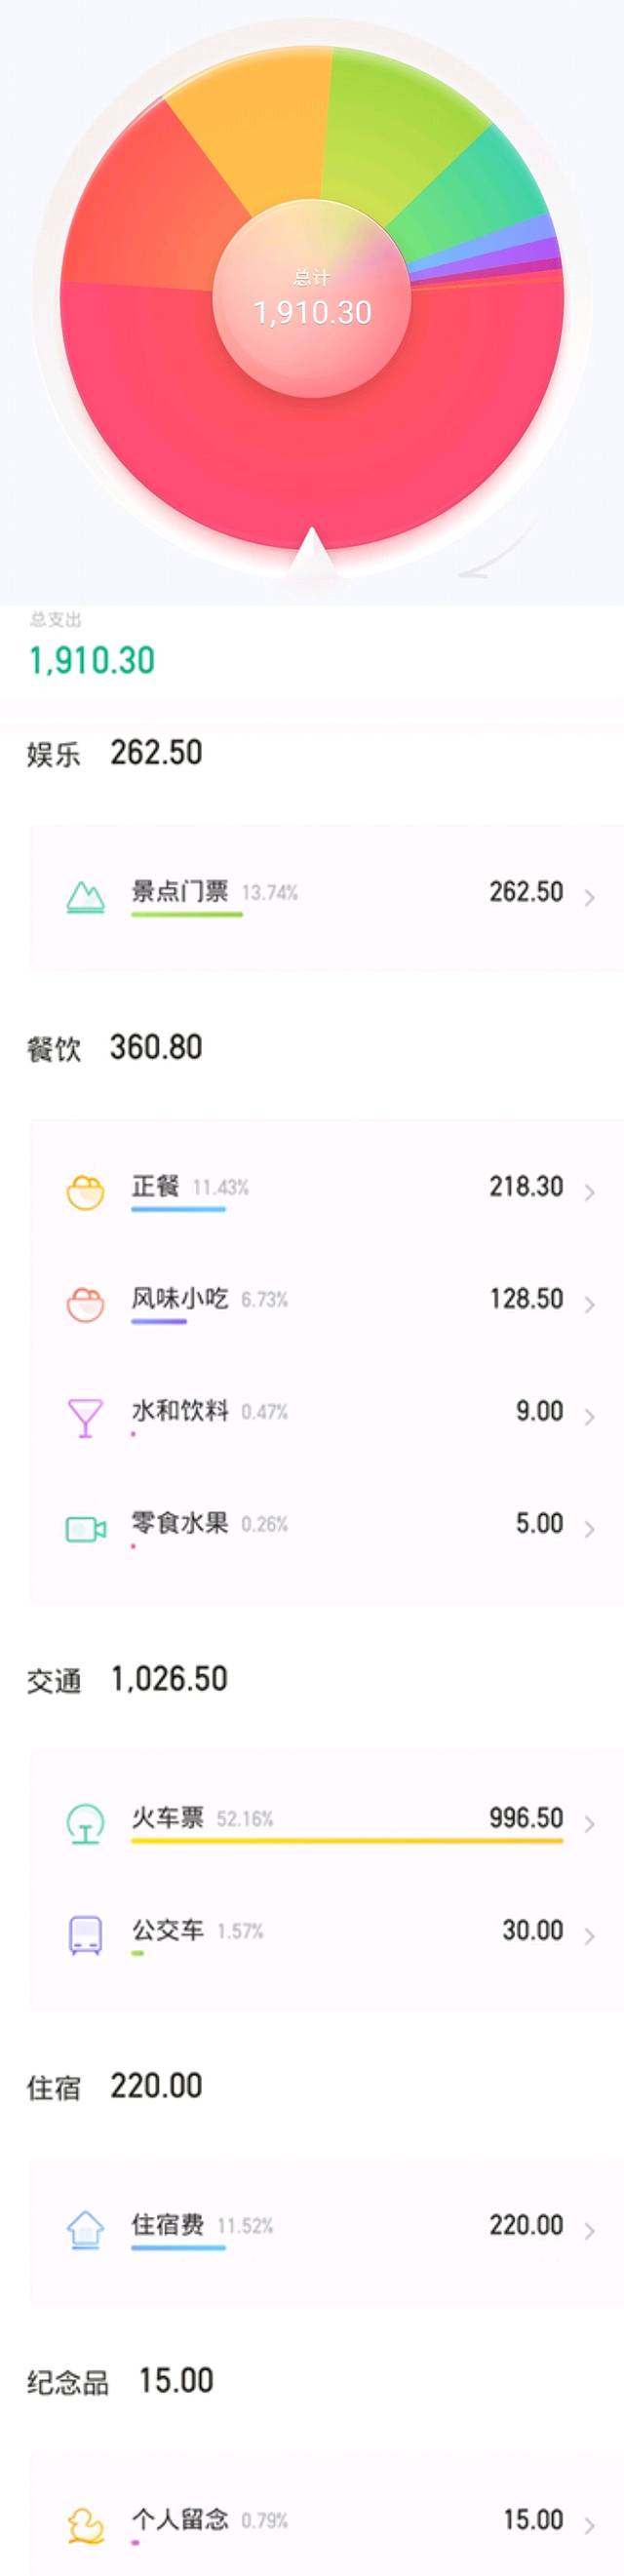Click the yellow bowl icon for 正餐

point(85,1192)
